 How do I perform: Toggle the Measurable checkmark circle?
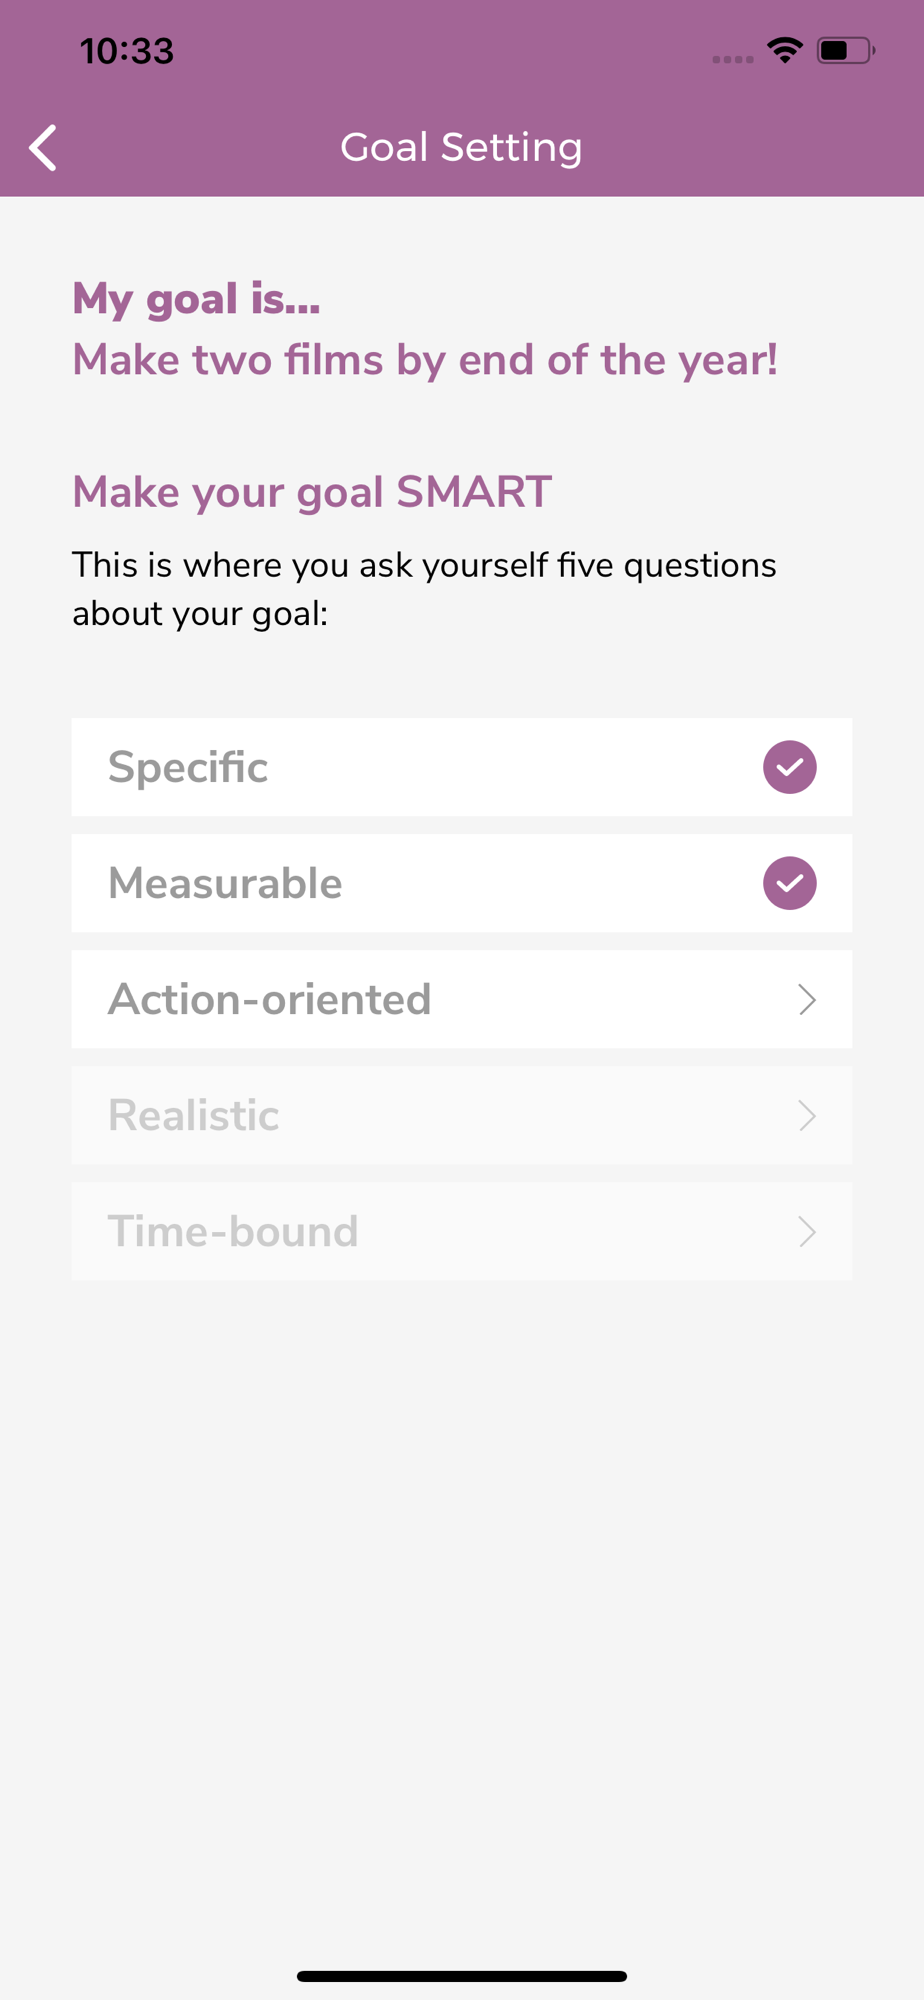coord(790,883)
